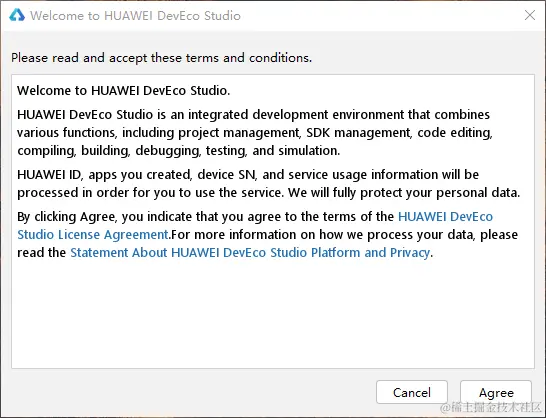Click the Cancel button
The width and height of the screenshot is (546, 418).
tap(412, 393)
